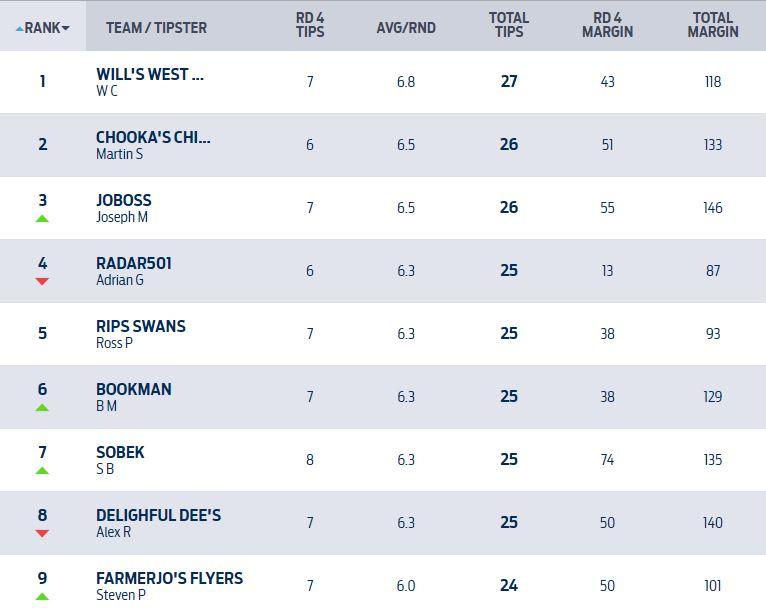Select the SOBEK team name
Screen dimensions: 766x615
[120, 452]
